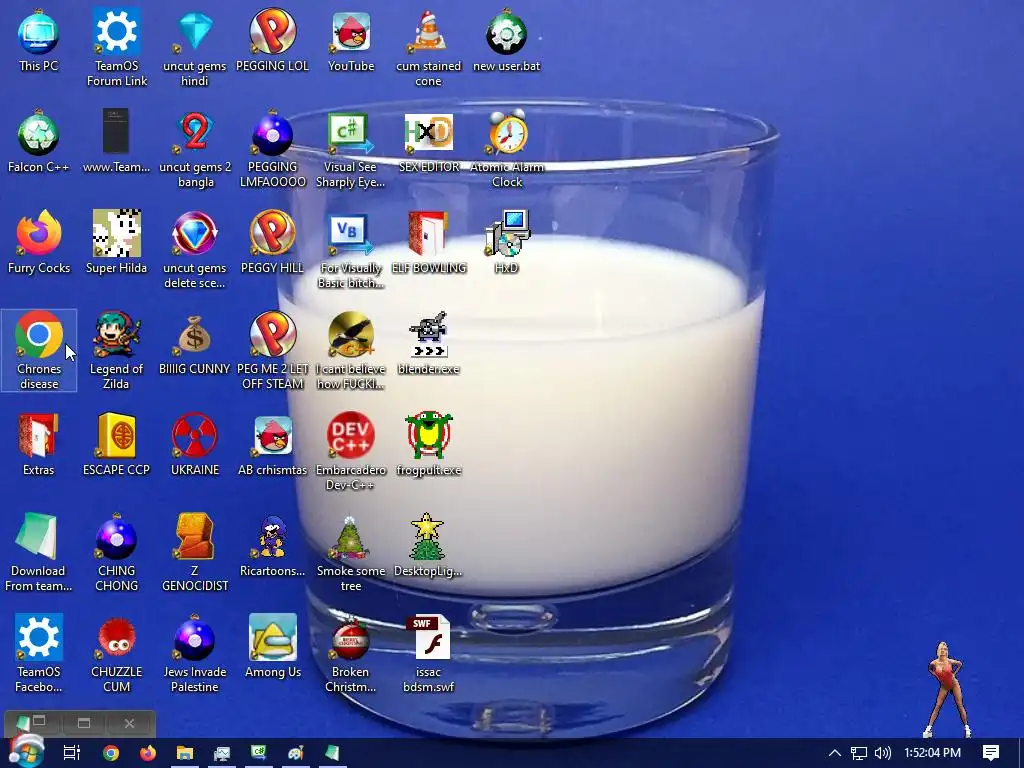Expand the hidden system tray icons chevron
1024x768 pixels.
point(835,753)
